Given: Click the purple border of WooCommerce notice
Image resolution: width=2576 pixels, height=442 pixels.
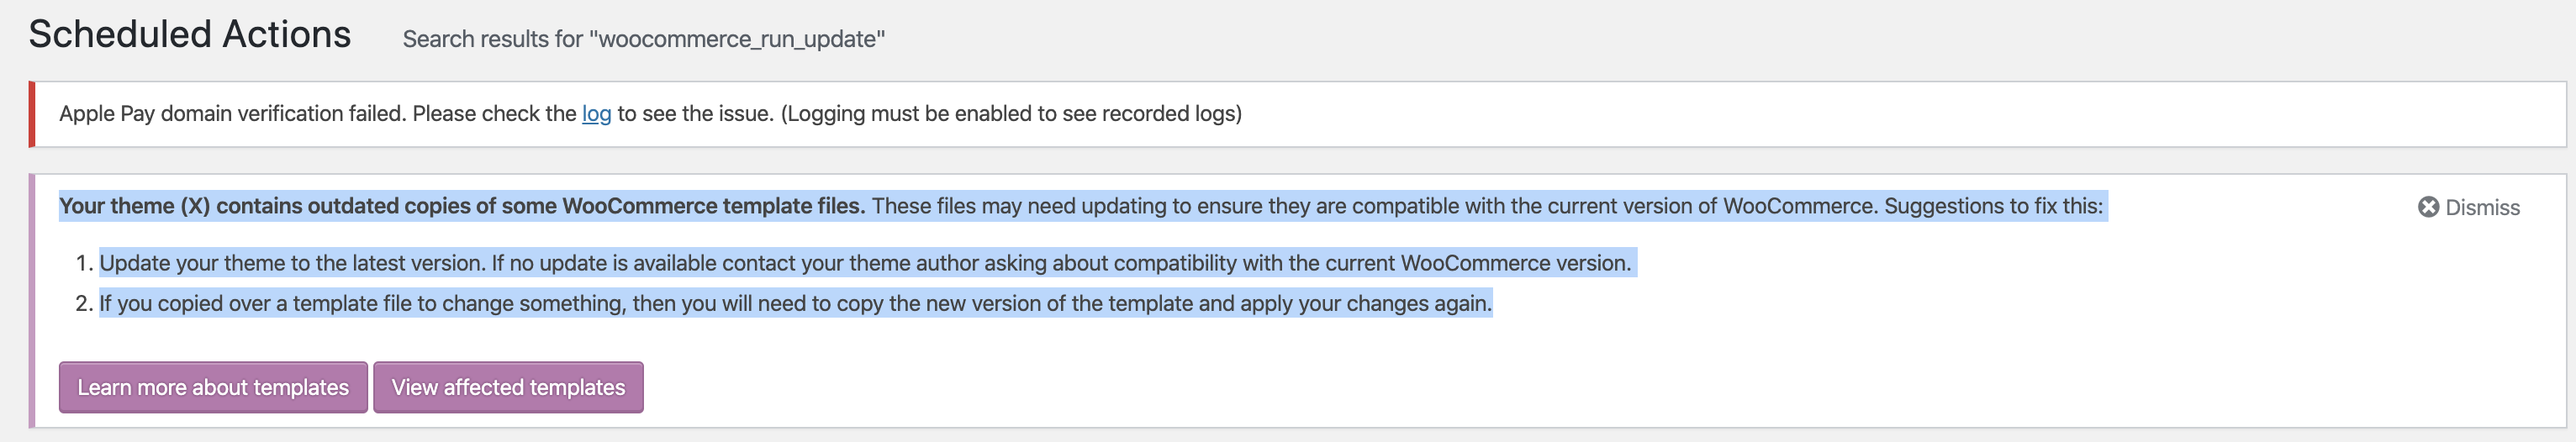Looking at the screenshot, I should click(32, 301).
